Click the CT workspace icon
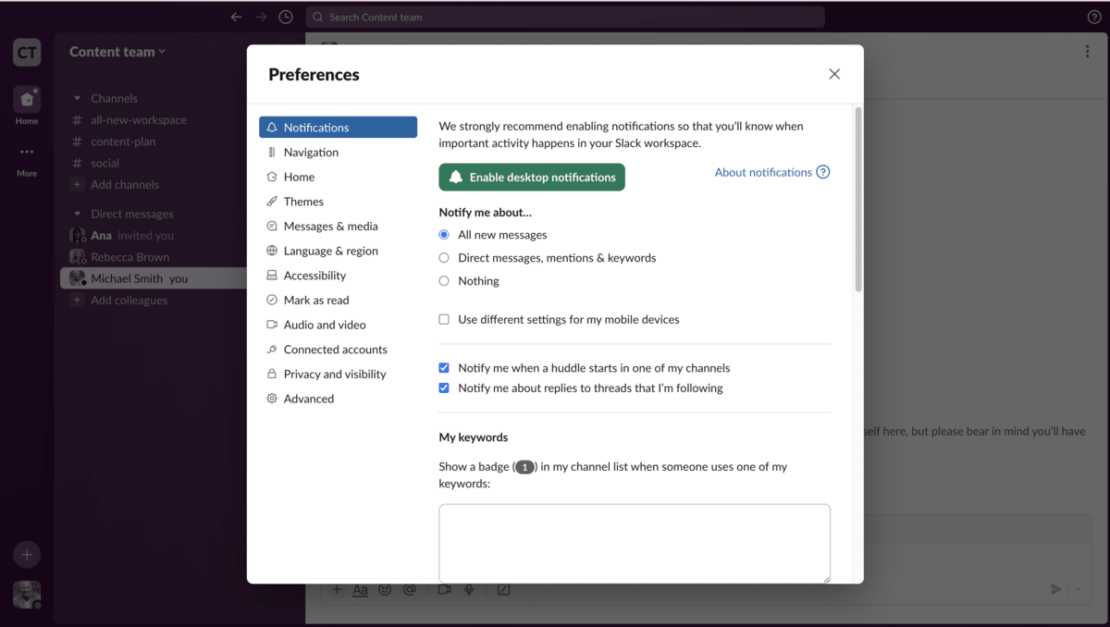Image resolution: width=1110 pixels, height=627 pixels. click(27, 53)
